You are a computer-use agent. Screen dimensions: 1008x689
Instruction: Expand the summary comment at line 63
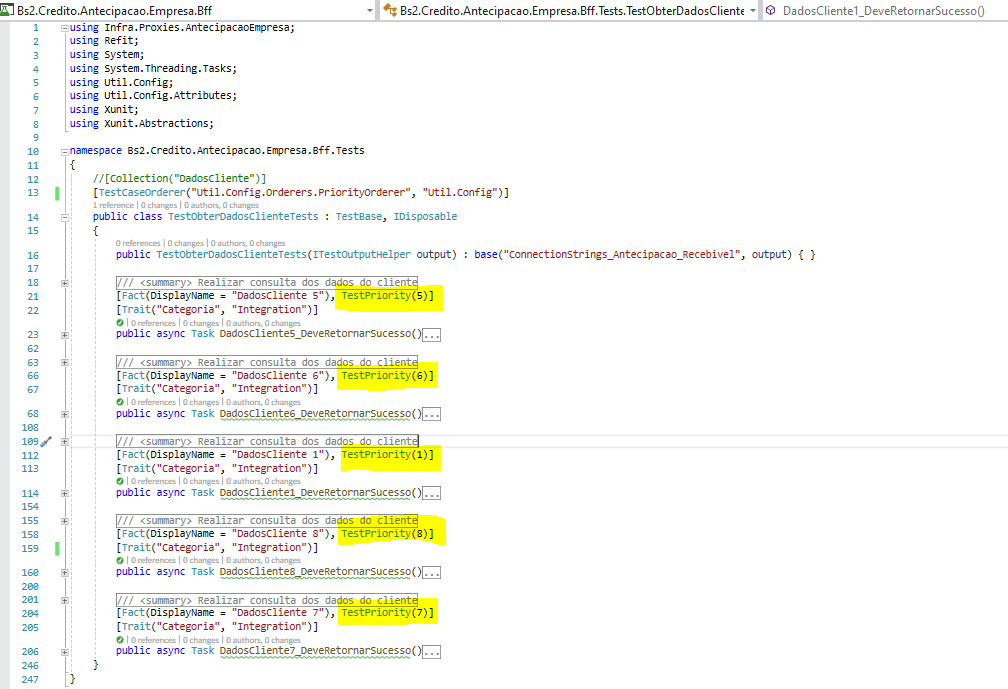click(x=64, y=362)
